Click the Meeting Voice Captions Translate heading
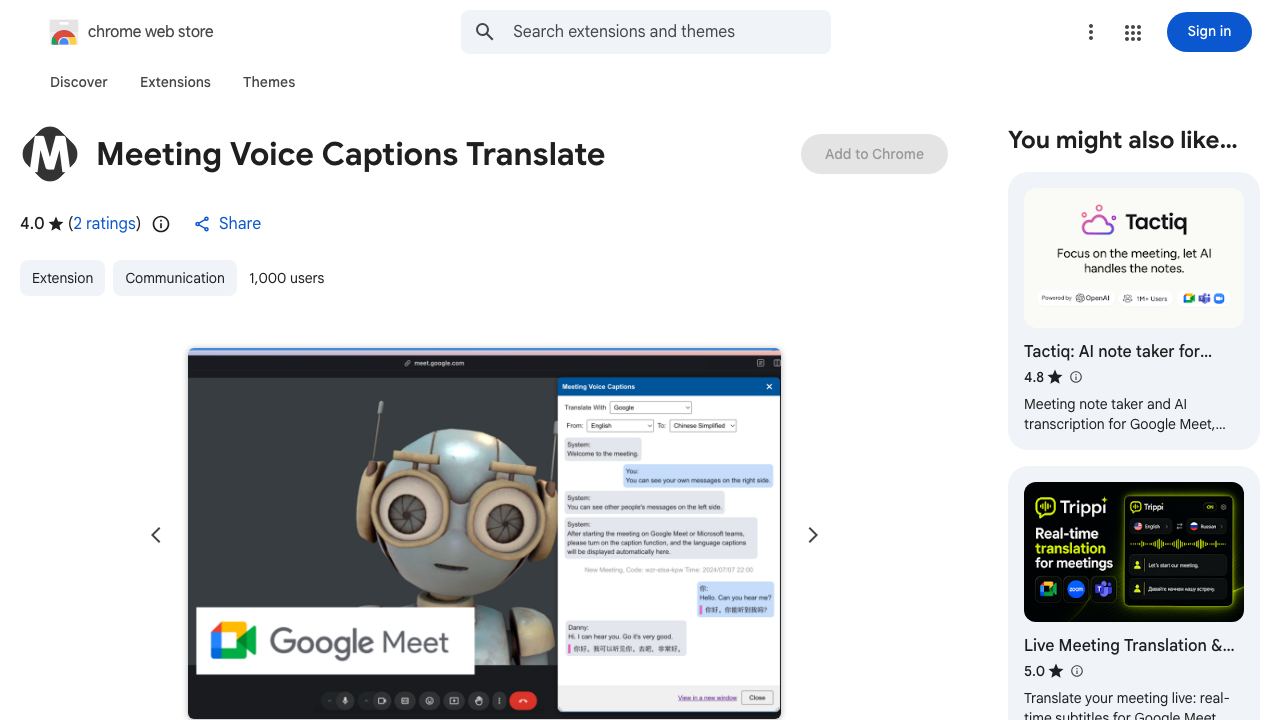 351,154
